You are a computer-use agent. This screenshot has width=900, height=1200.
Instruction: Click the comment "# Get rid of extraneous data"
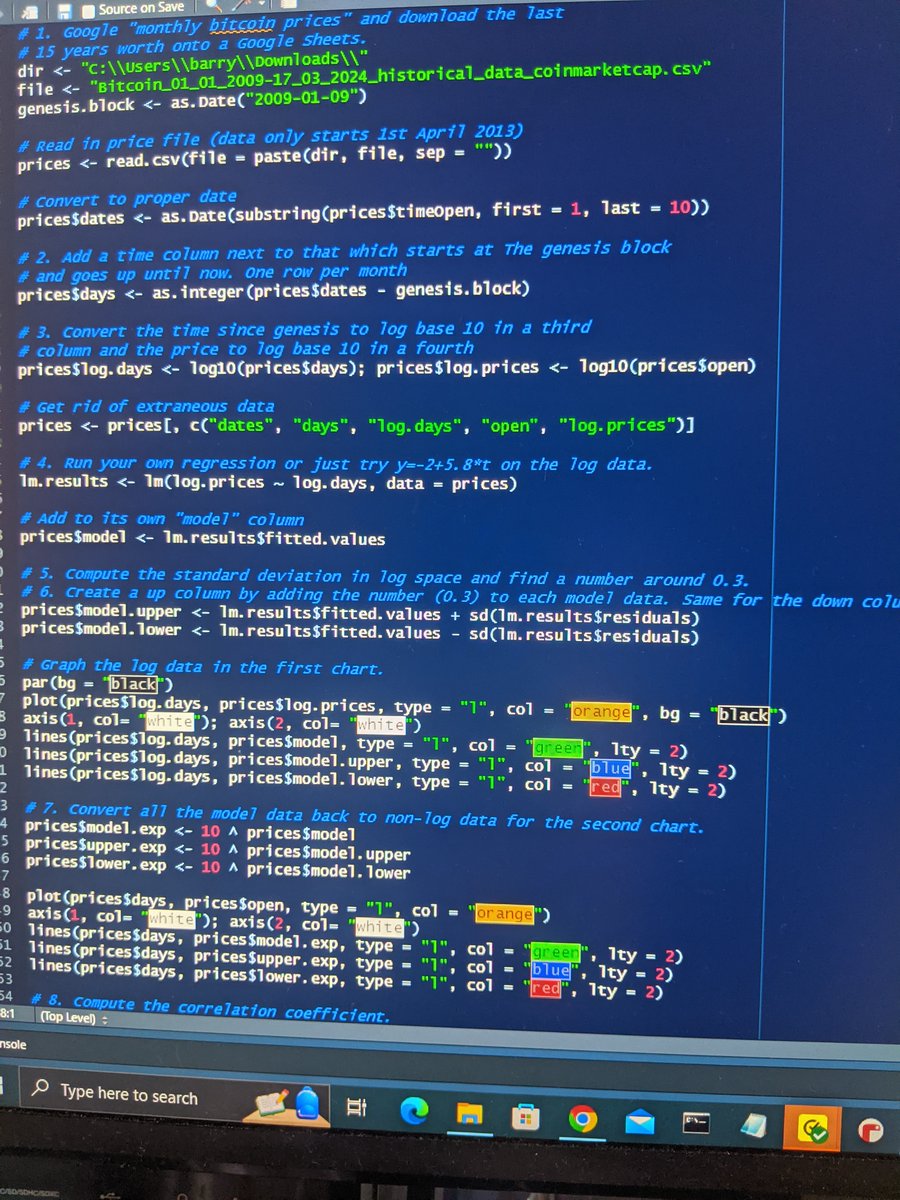(x=146, y=406)
